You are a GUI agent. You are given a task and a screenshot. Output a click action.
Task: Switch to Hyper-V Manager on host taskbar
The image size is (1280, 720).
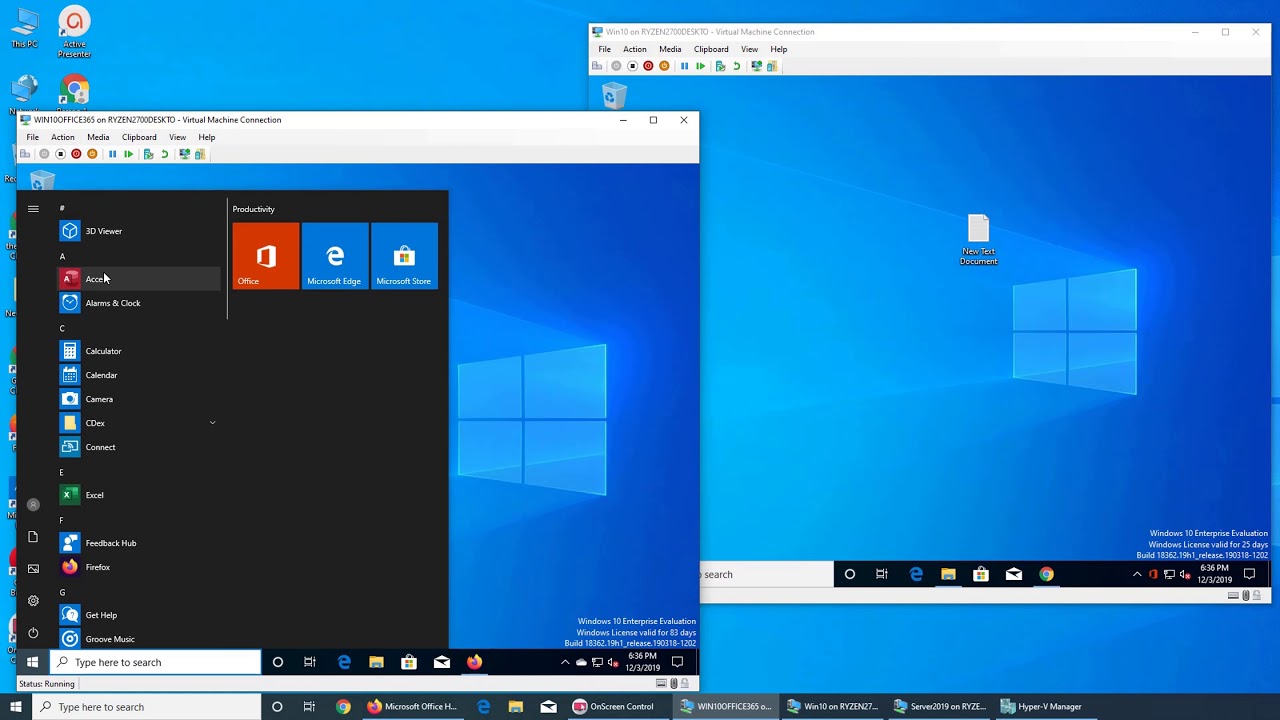[x=1040, y=707]
